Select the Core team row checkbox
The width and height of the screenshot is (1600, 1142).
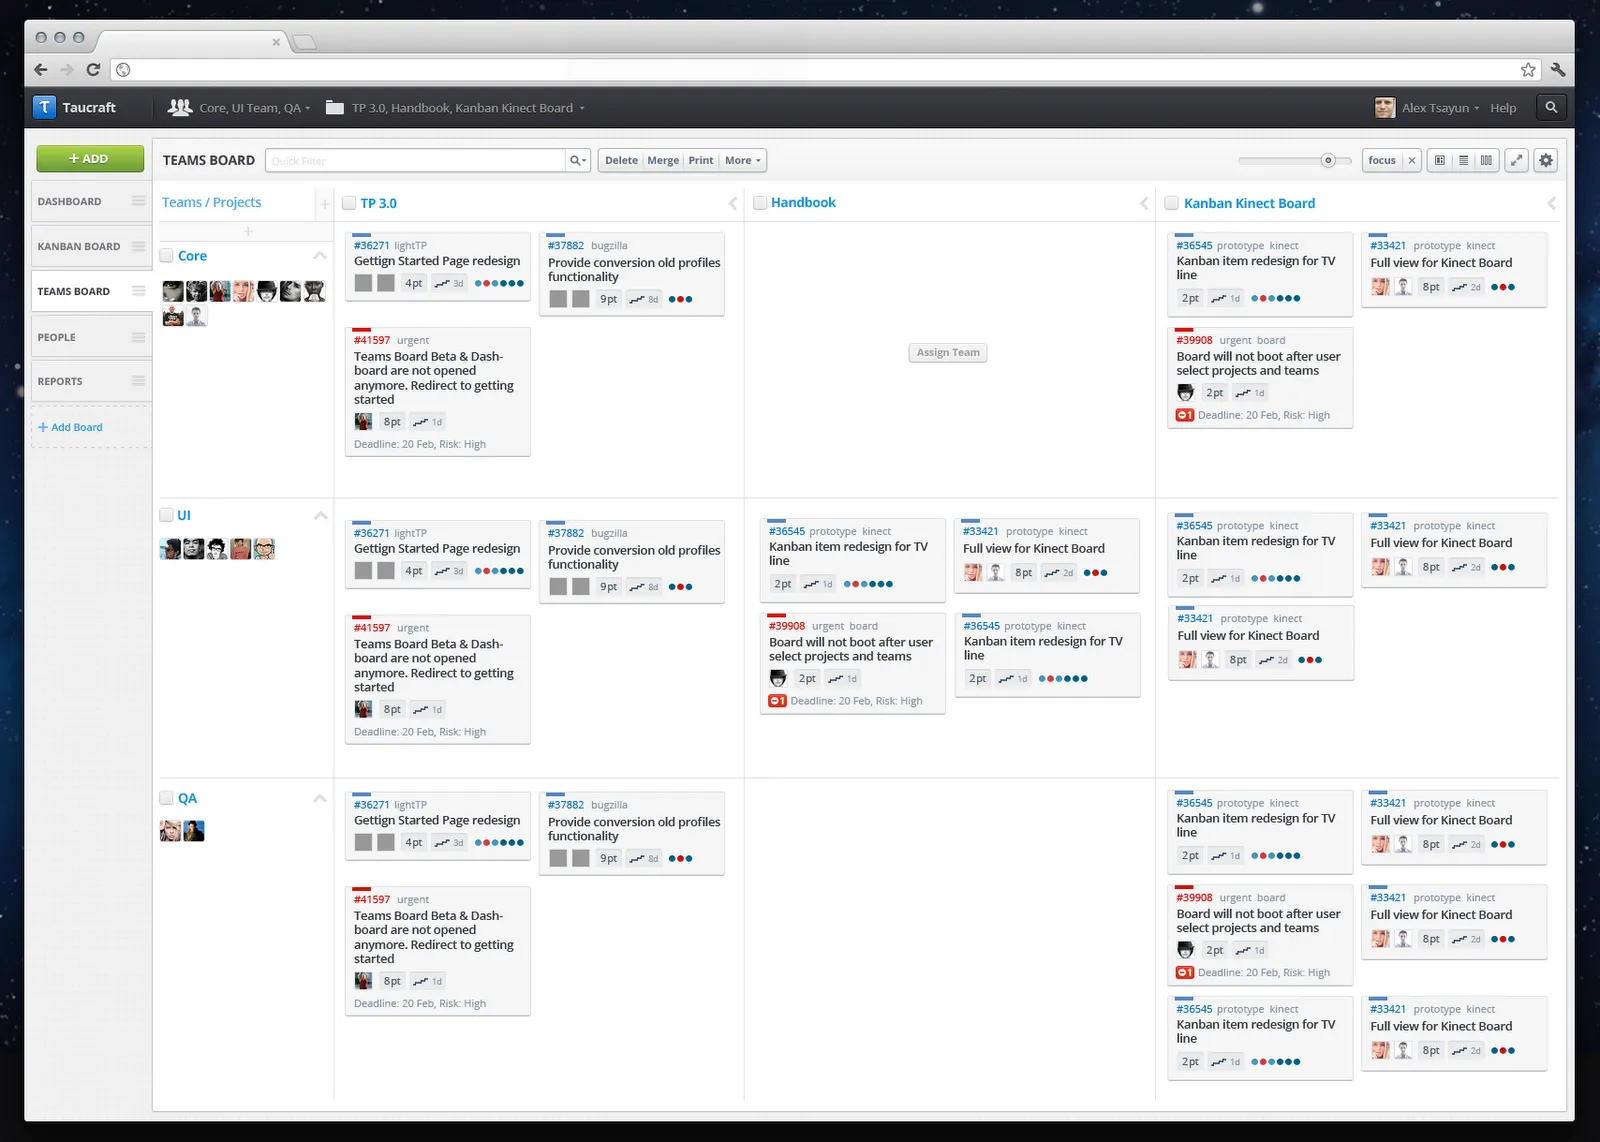167,256
